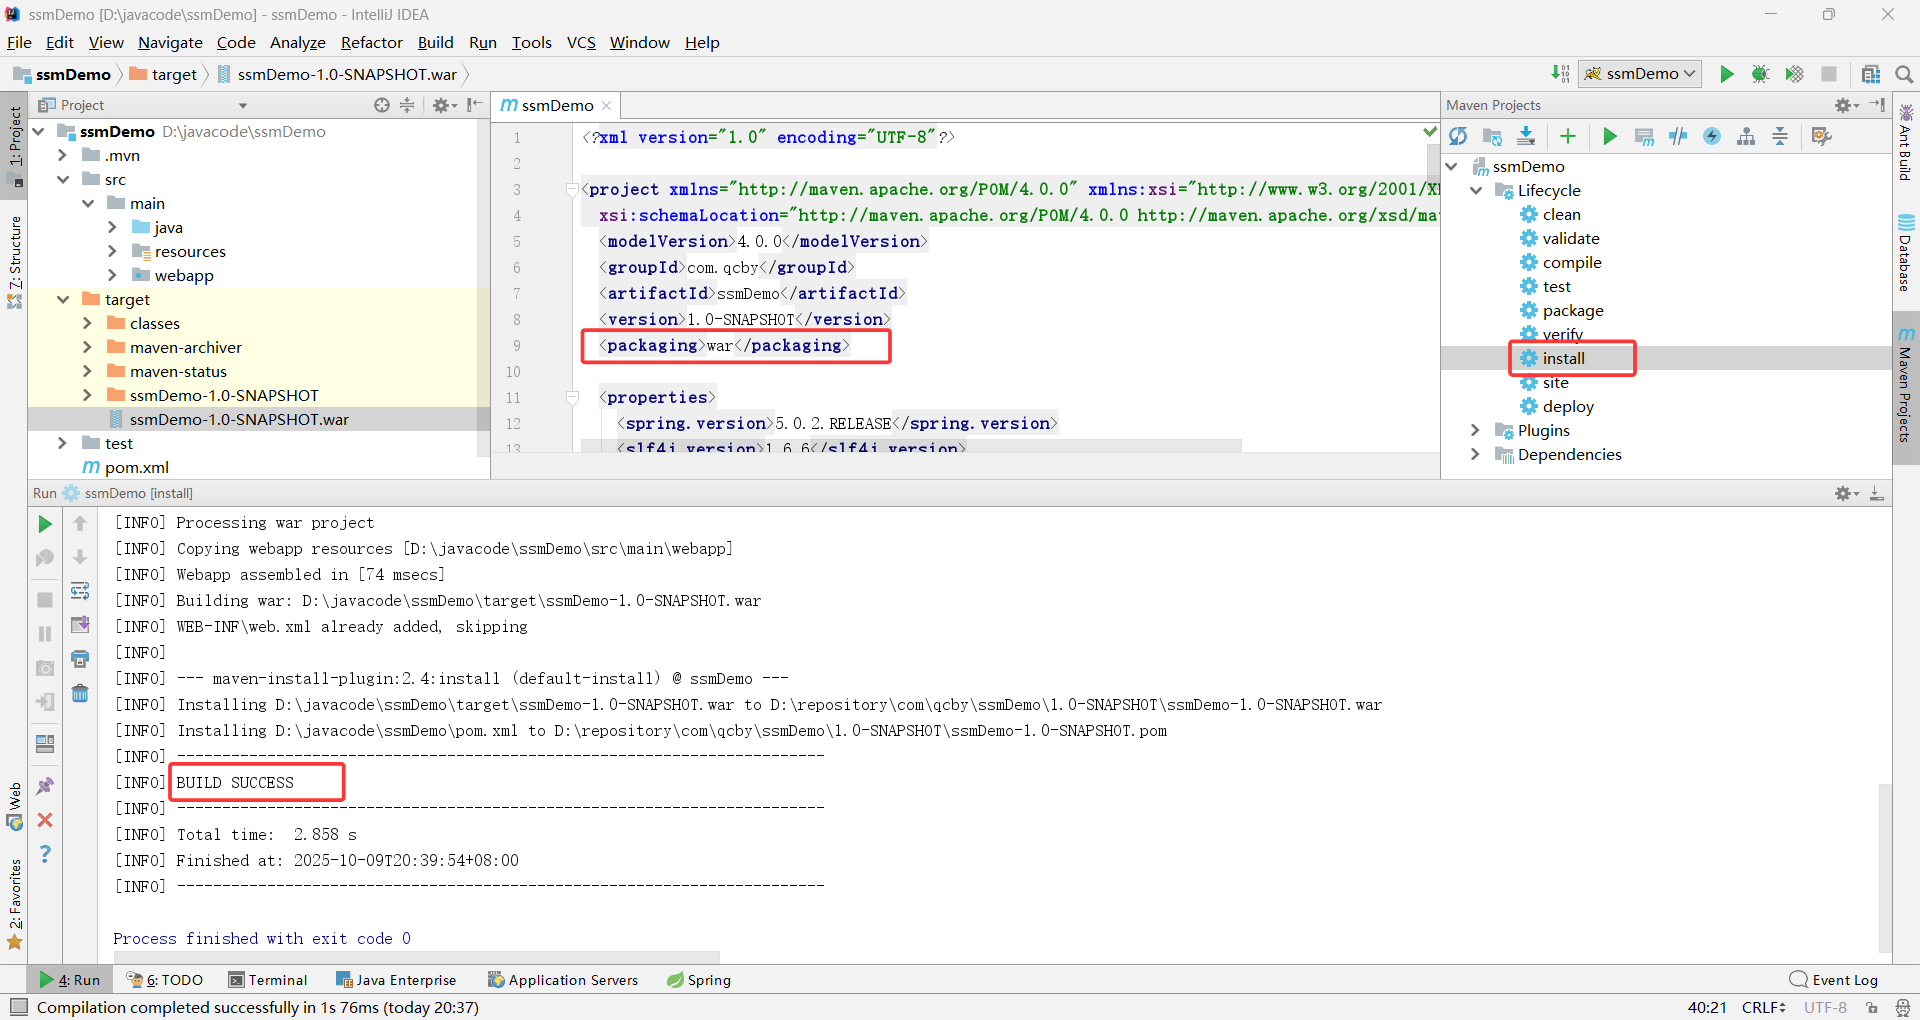Image resolution: width=1920 pixels, height=1020 pixels.
Task: Select package lifecycle goal
Action: 1572,311
